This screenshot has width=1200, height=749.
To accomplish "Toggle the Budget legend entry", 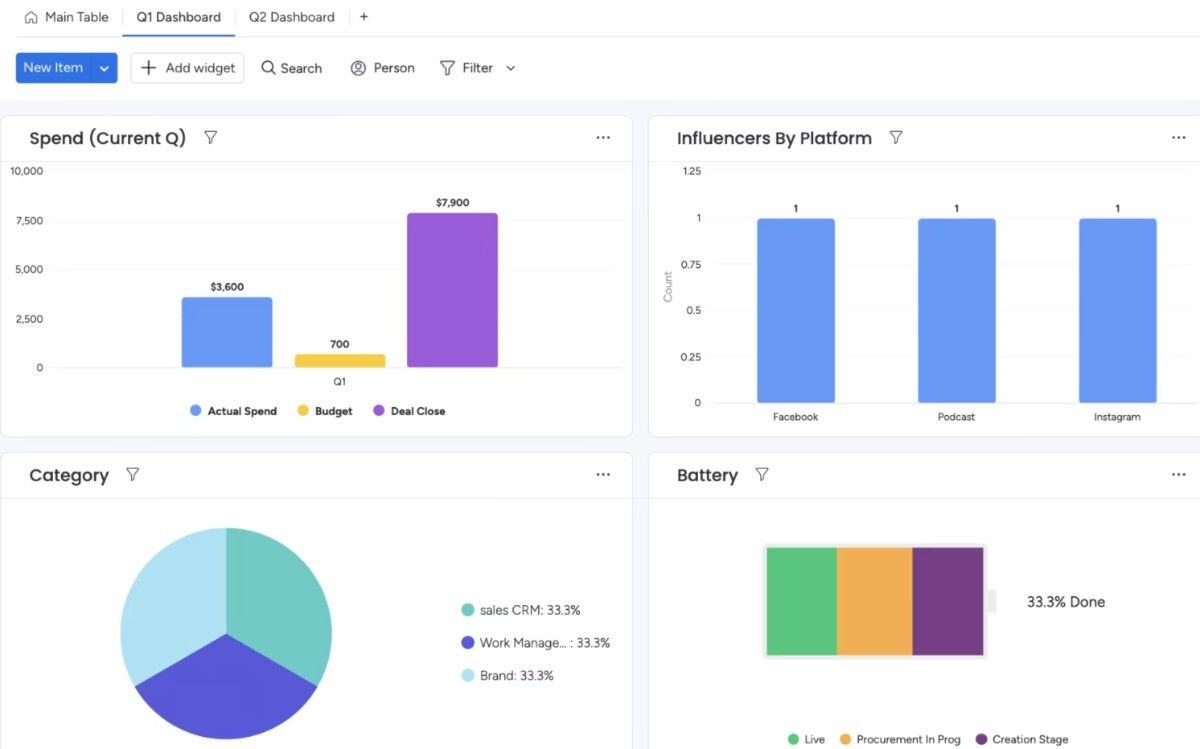I will [324, 410].
